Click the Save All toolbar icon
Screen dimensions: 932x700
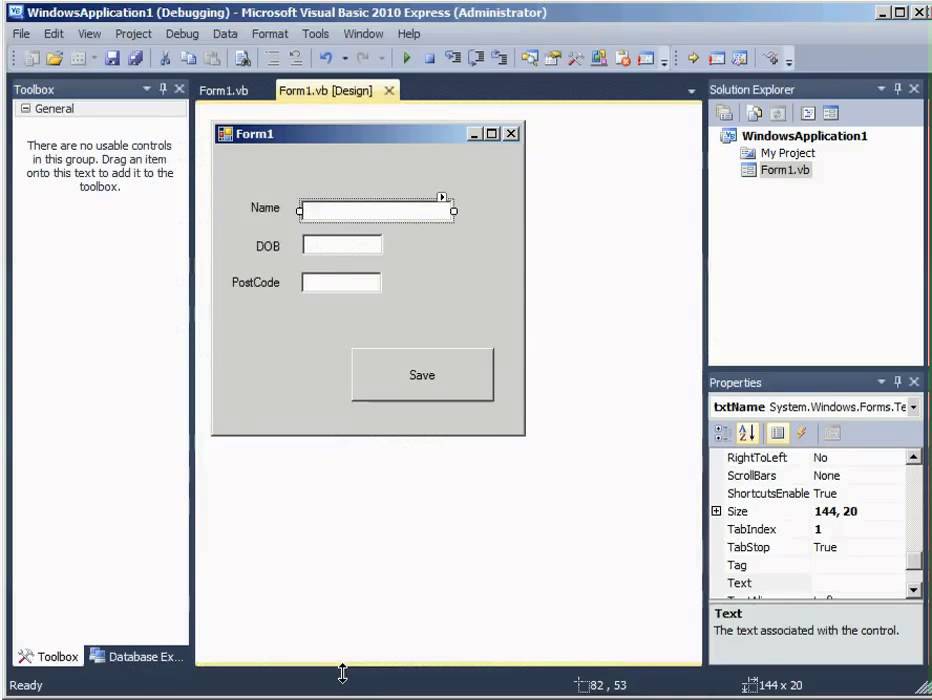[136, 58]
